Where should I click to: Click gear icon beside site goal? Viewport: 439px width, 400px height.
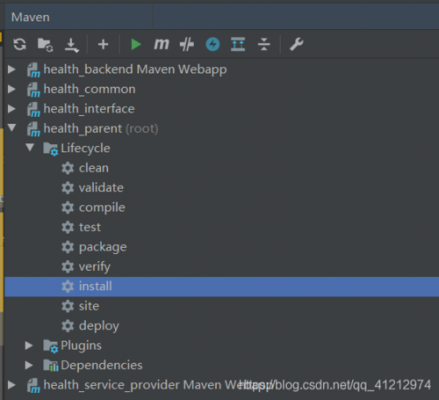click(68, 306)
